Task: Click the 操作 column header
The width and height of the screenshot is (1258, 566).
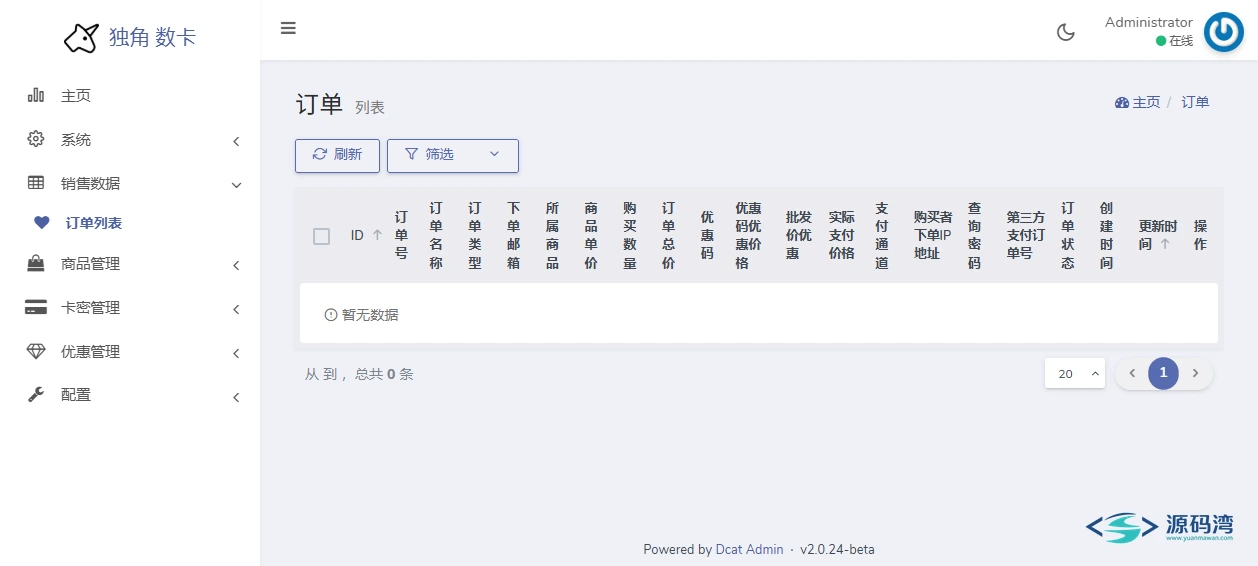Action: pos(1200,235)
